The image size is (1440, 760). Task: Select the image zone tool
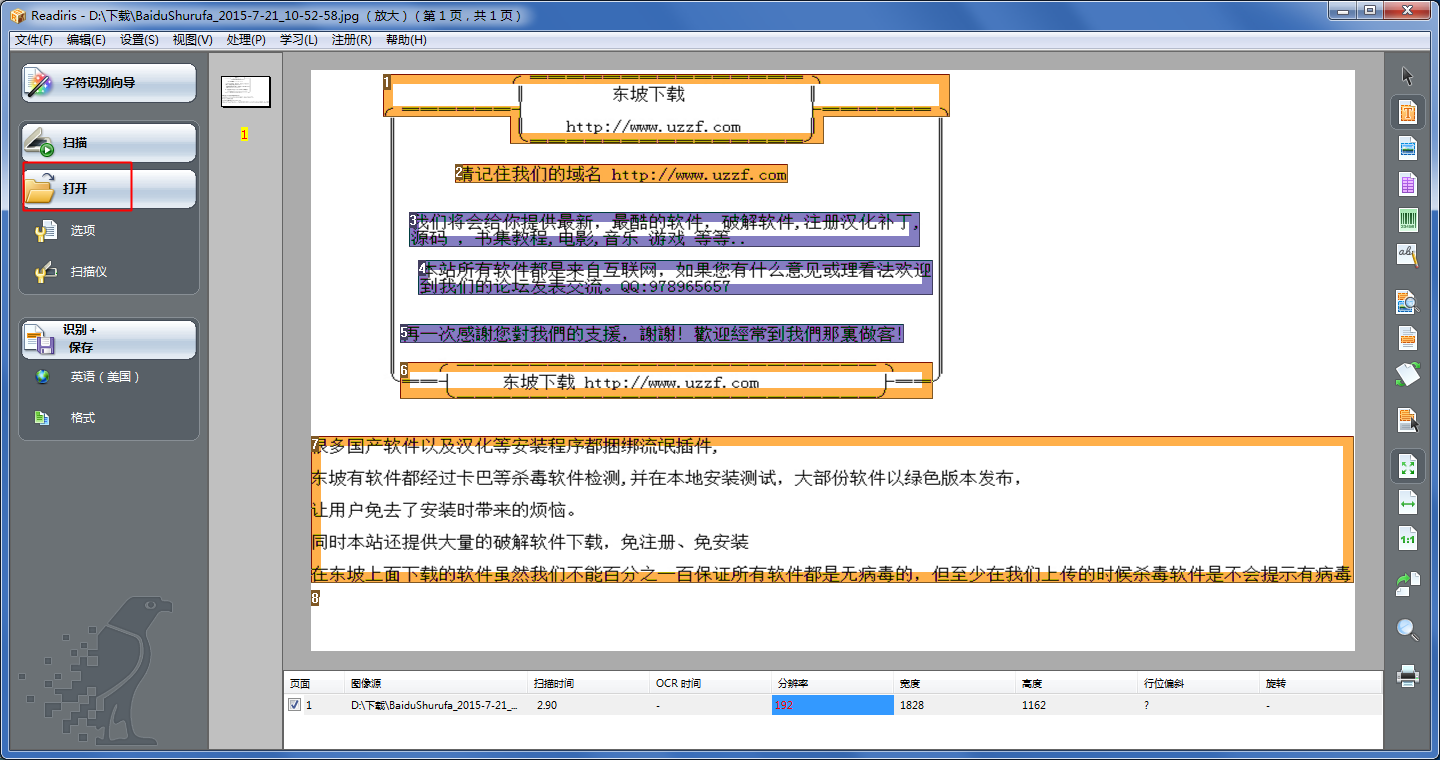pos(1408,148)
